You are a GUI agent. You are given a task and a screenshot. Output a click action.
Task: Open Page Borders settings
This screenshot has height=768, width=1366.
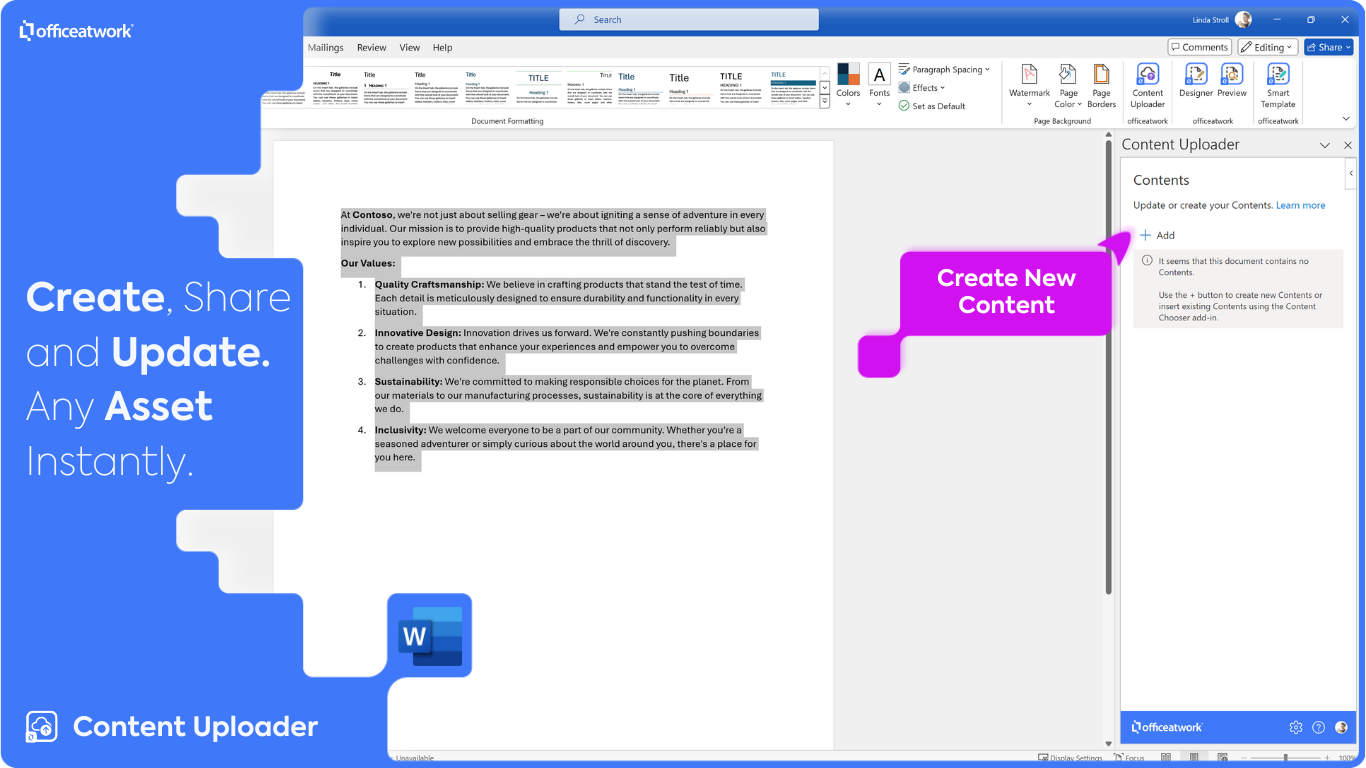(x=1101, y=86)
